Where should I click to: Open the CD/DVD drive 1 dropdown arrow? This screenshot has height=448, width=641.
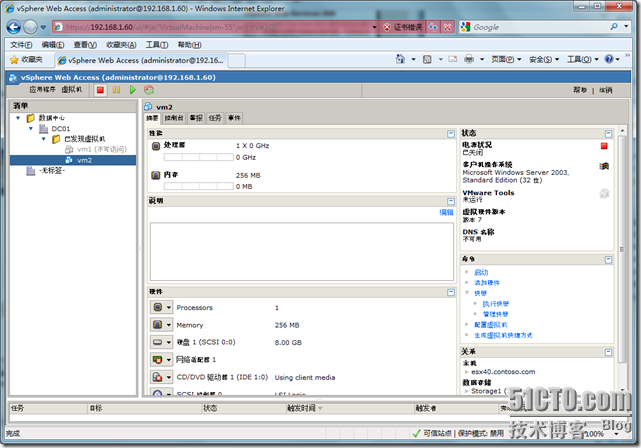click(x=168, y=377)
